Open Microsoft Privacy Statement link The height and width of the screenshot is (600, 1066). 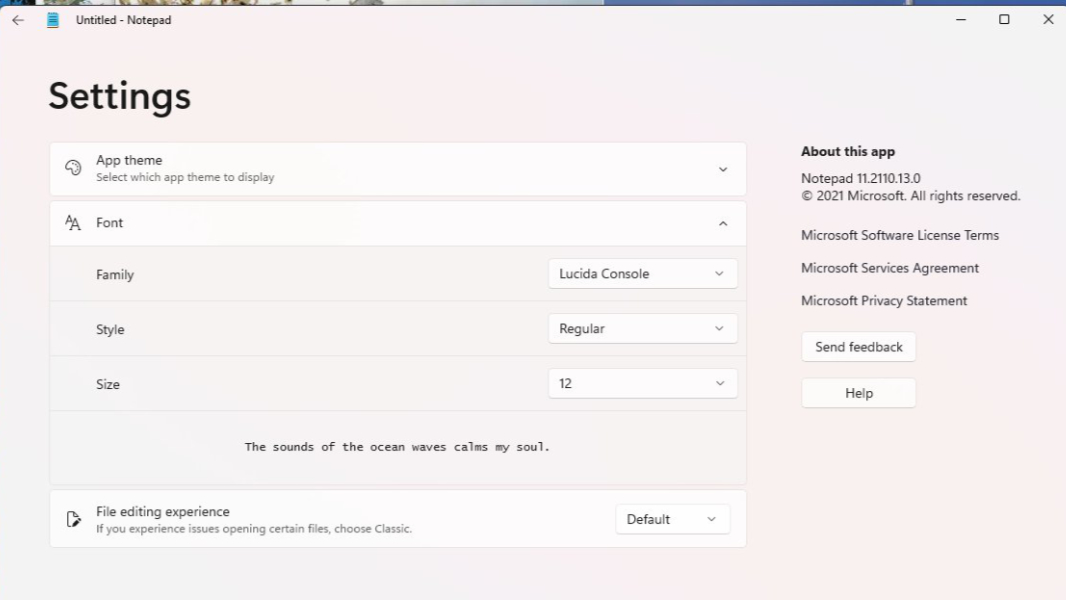tap(883, 301)
